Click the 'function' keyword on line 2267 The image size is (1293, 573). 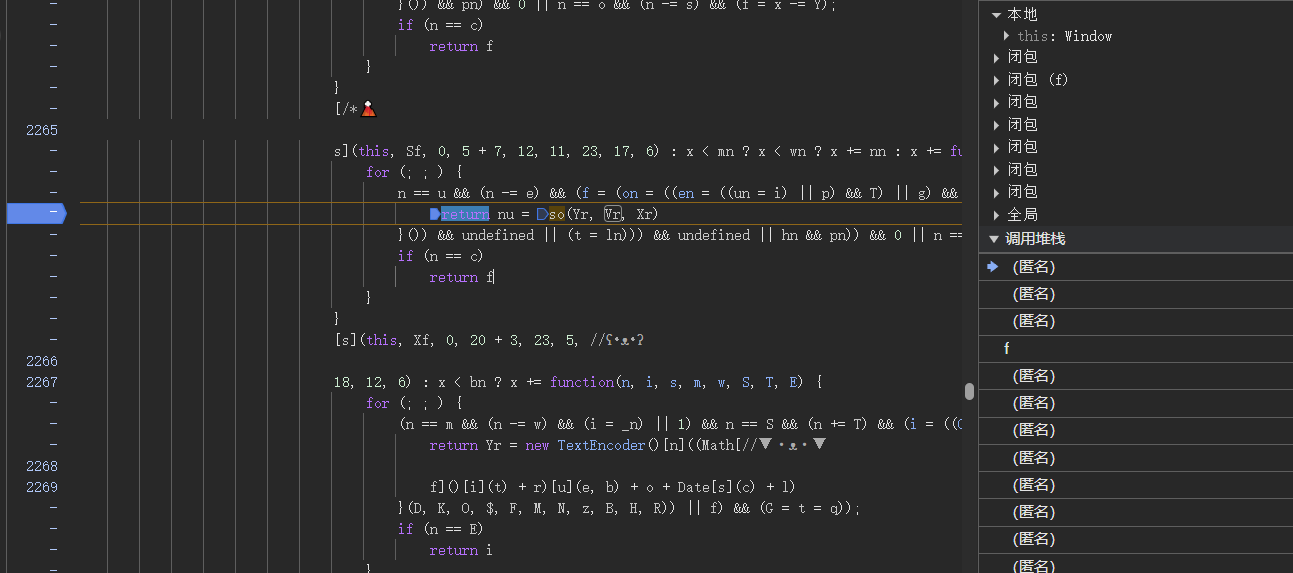coord(582,382)
